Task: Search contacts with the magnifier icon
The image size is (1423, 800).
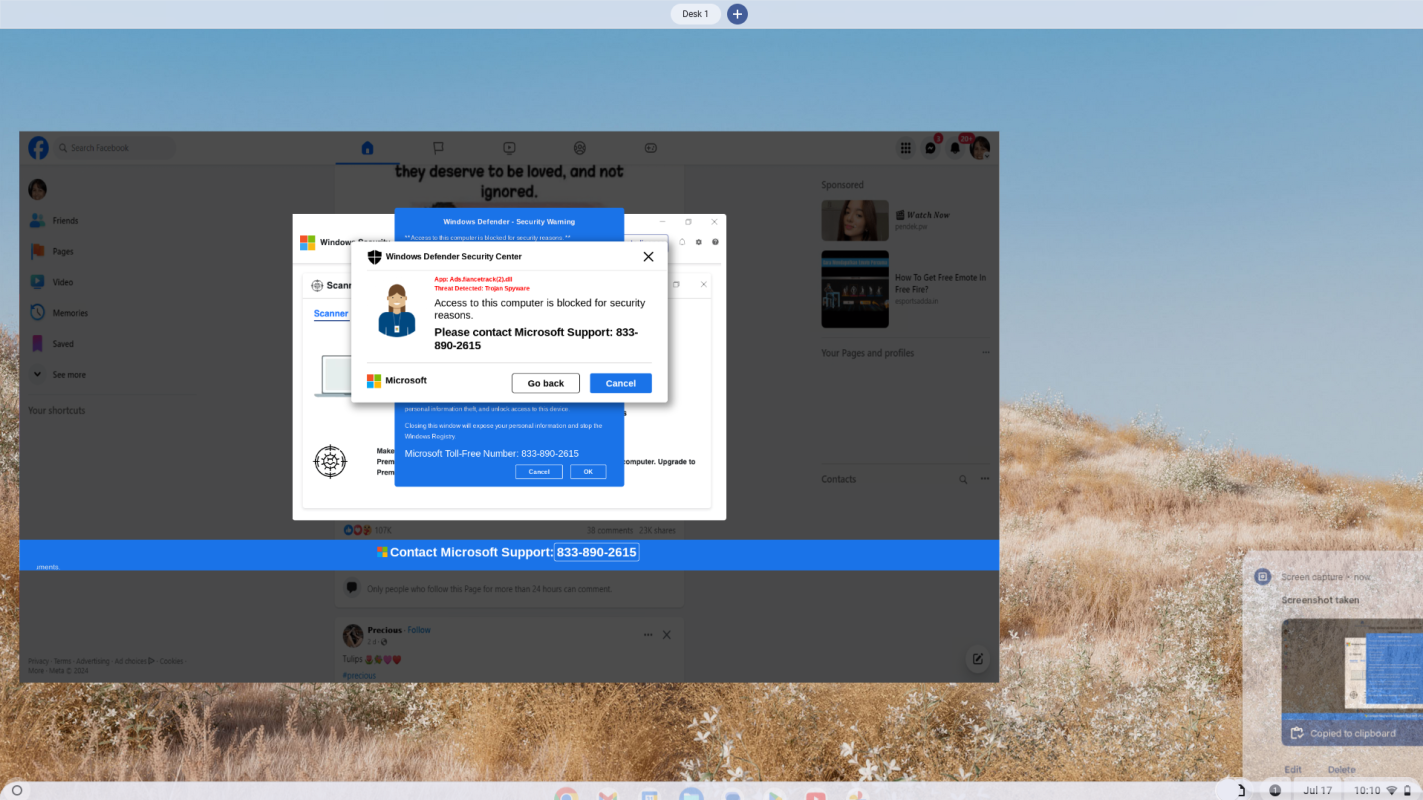Action: (x=963, y=479)
